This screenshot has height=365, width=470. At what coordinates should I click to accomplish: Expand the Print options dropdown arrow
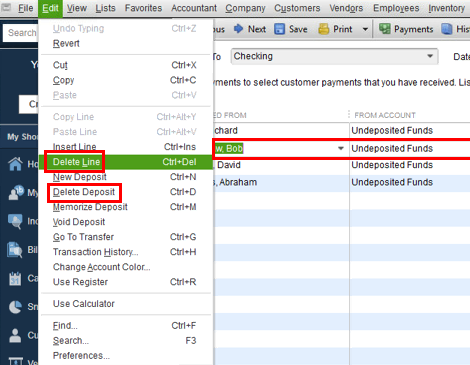(x=365, y=29)
